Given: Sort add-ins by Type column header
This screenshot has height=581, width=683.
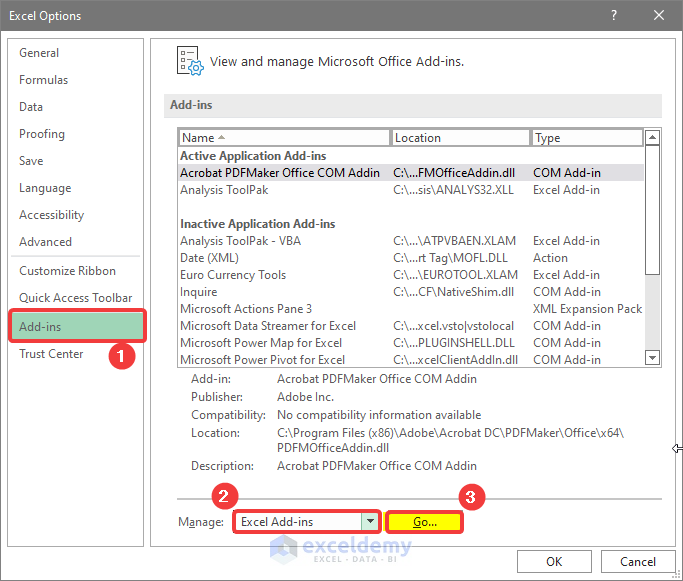Looking at the screenshot, I should [x=587, y=138].
